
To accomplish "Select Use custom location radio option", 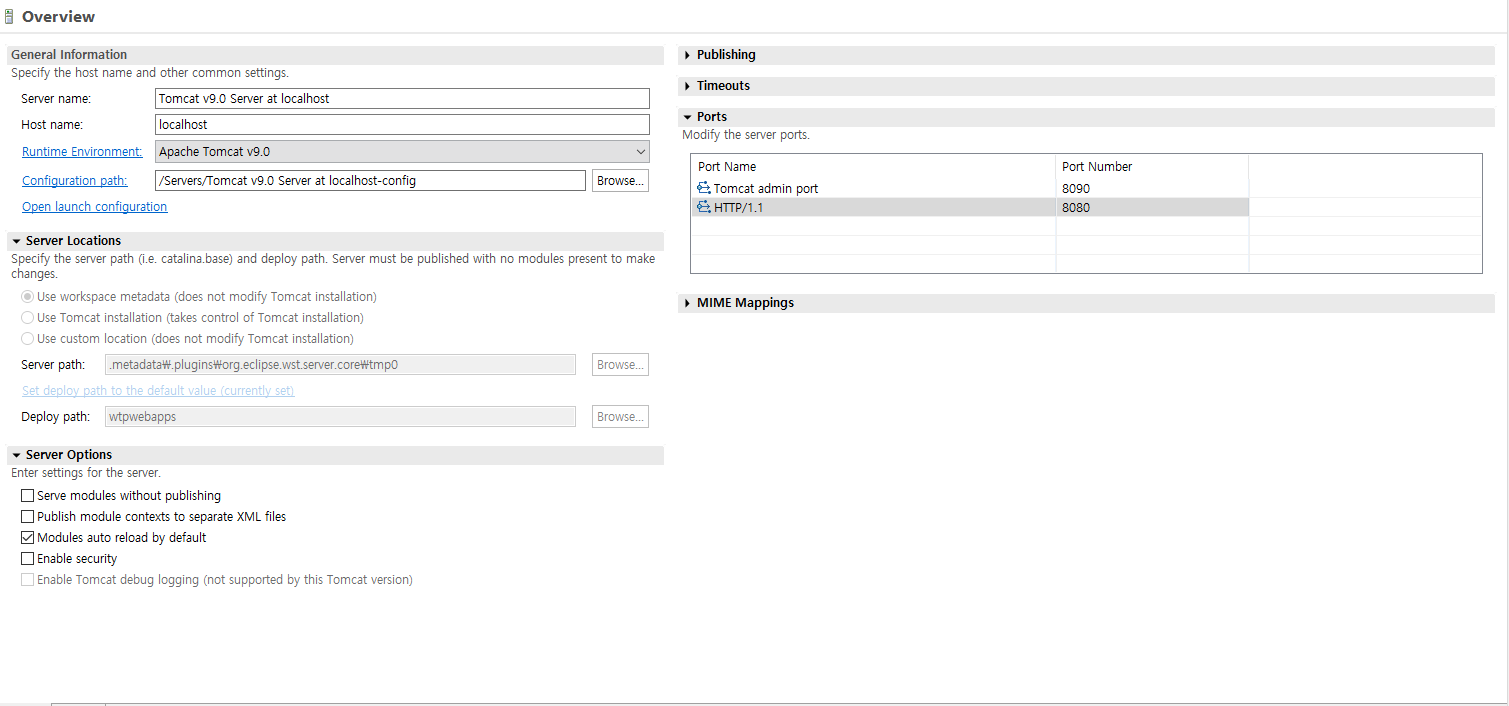I will 28,339.
